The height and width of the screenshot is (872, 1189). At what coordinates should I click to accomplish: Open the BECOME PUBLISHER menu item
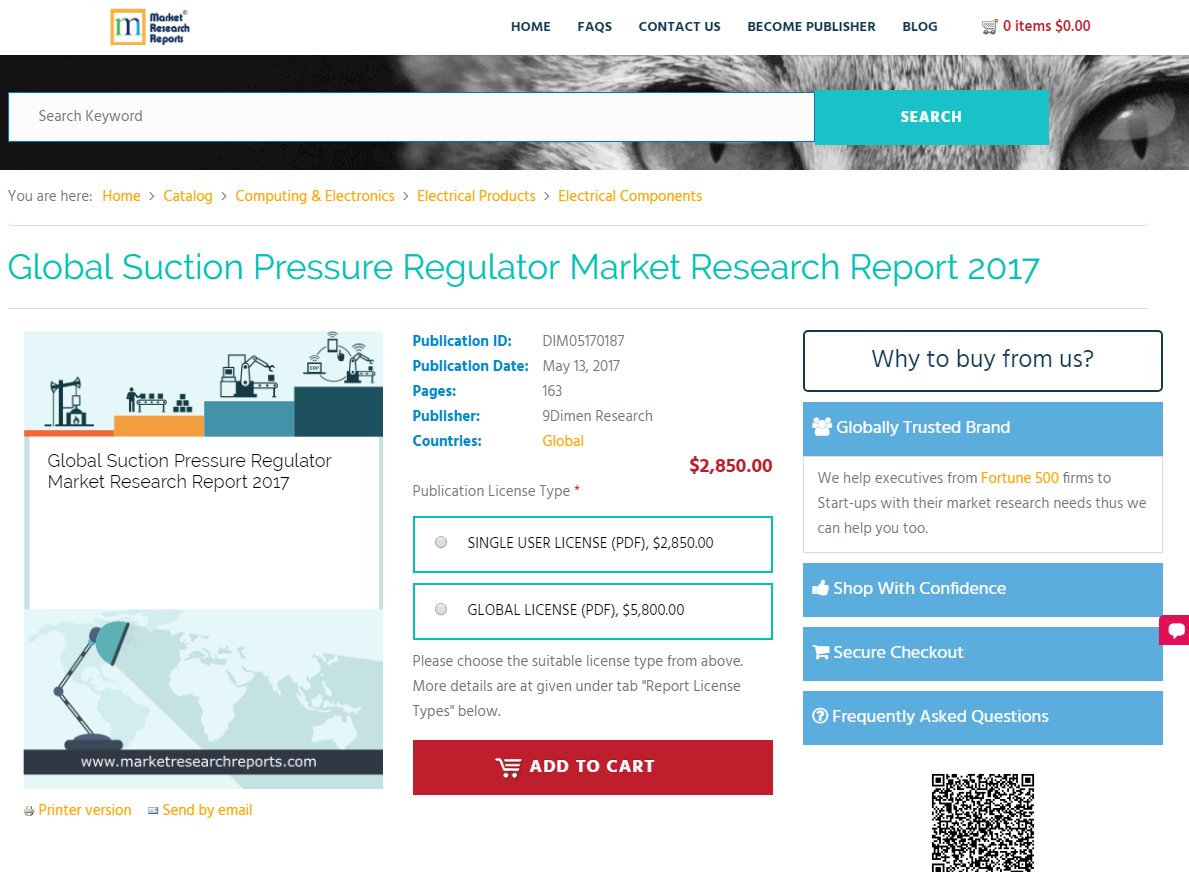pyautogui.click(x=811, y=27)
